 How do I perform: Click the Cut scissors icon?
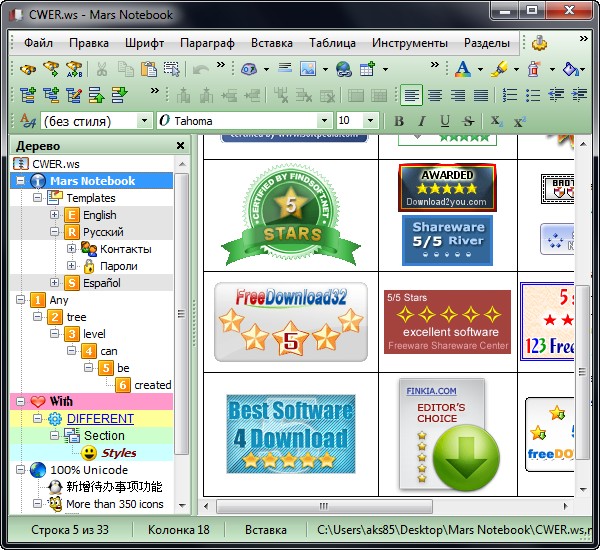[x=102, y=69]
